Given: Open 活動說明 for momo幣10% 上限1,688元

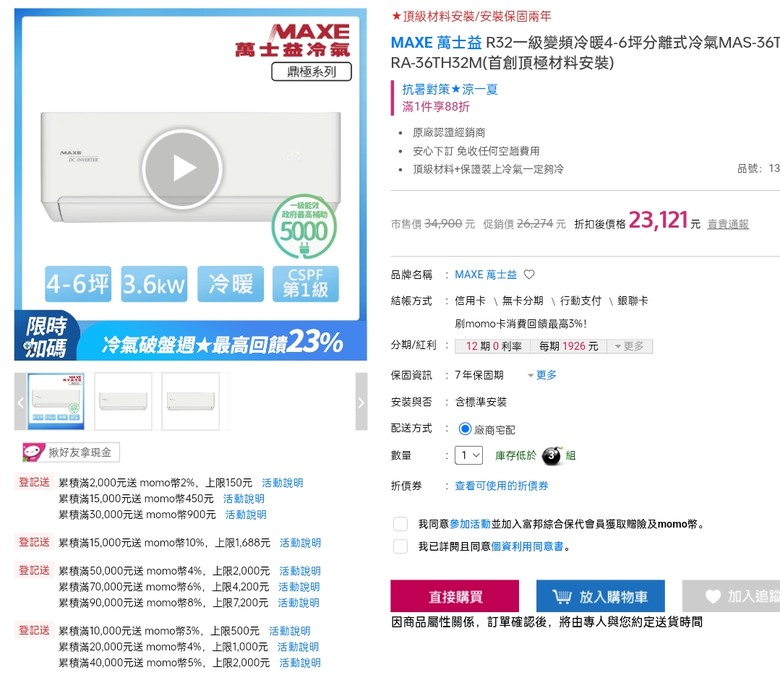Looking at the screenshot, I should pyautogui.click(x=300, y=543).
